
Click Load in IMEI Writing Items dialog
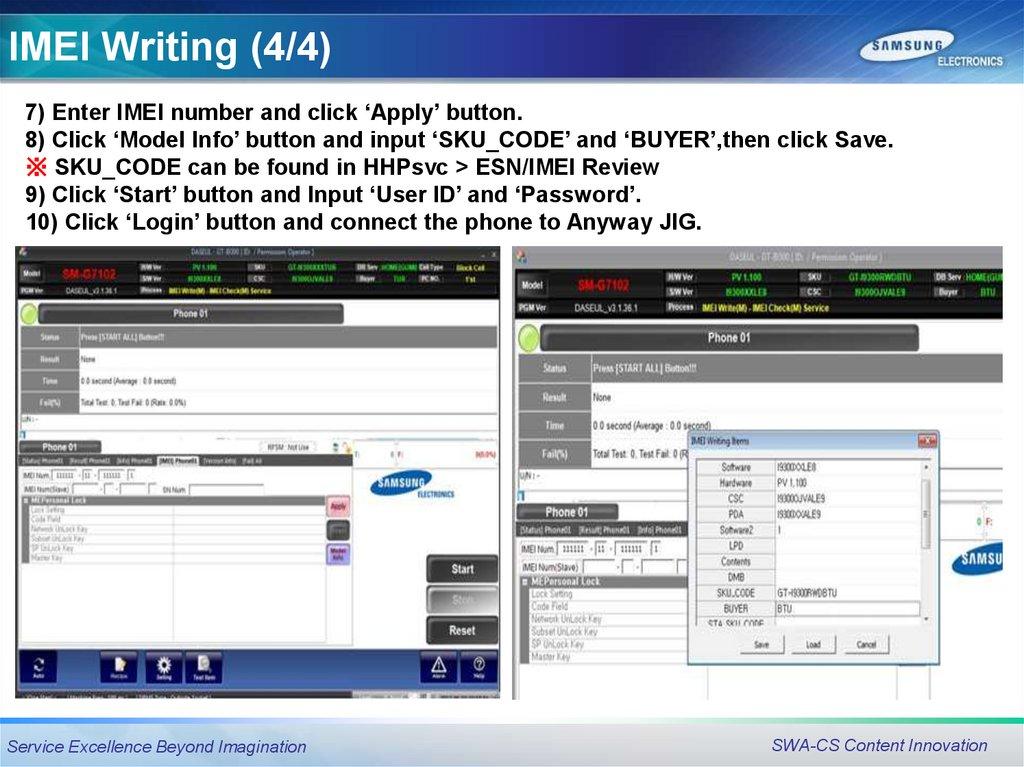click(x=813, y=645)
